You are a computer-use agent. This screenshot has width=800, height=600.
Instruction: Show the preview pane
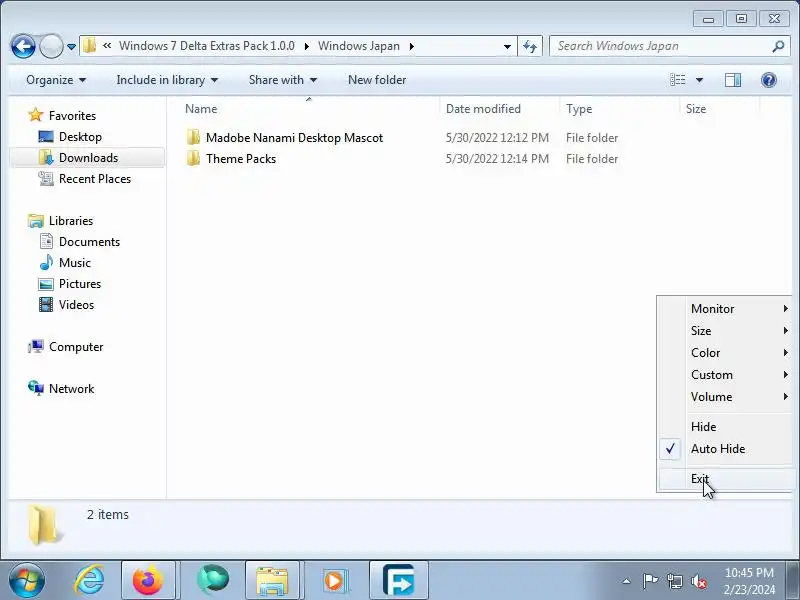(733, 80)
